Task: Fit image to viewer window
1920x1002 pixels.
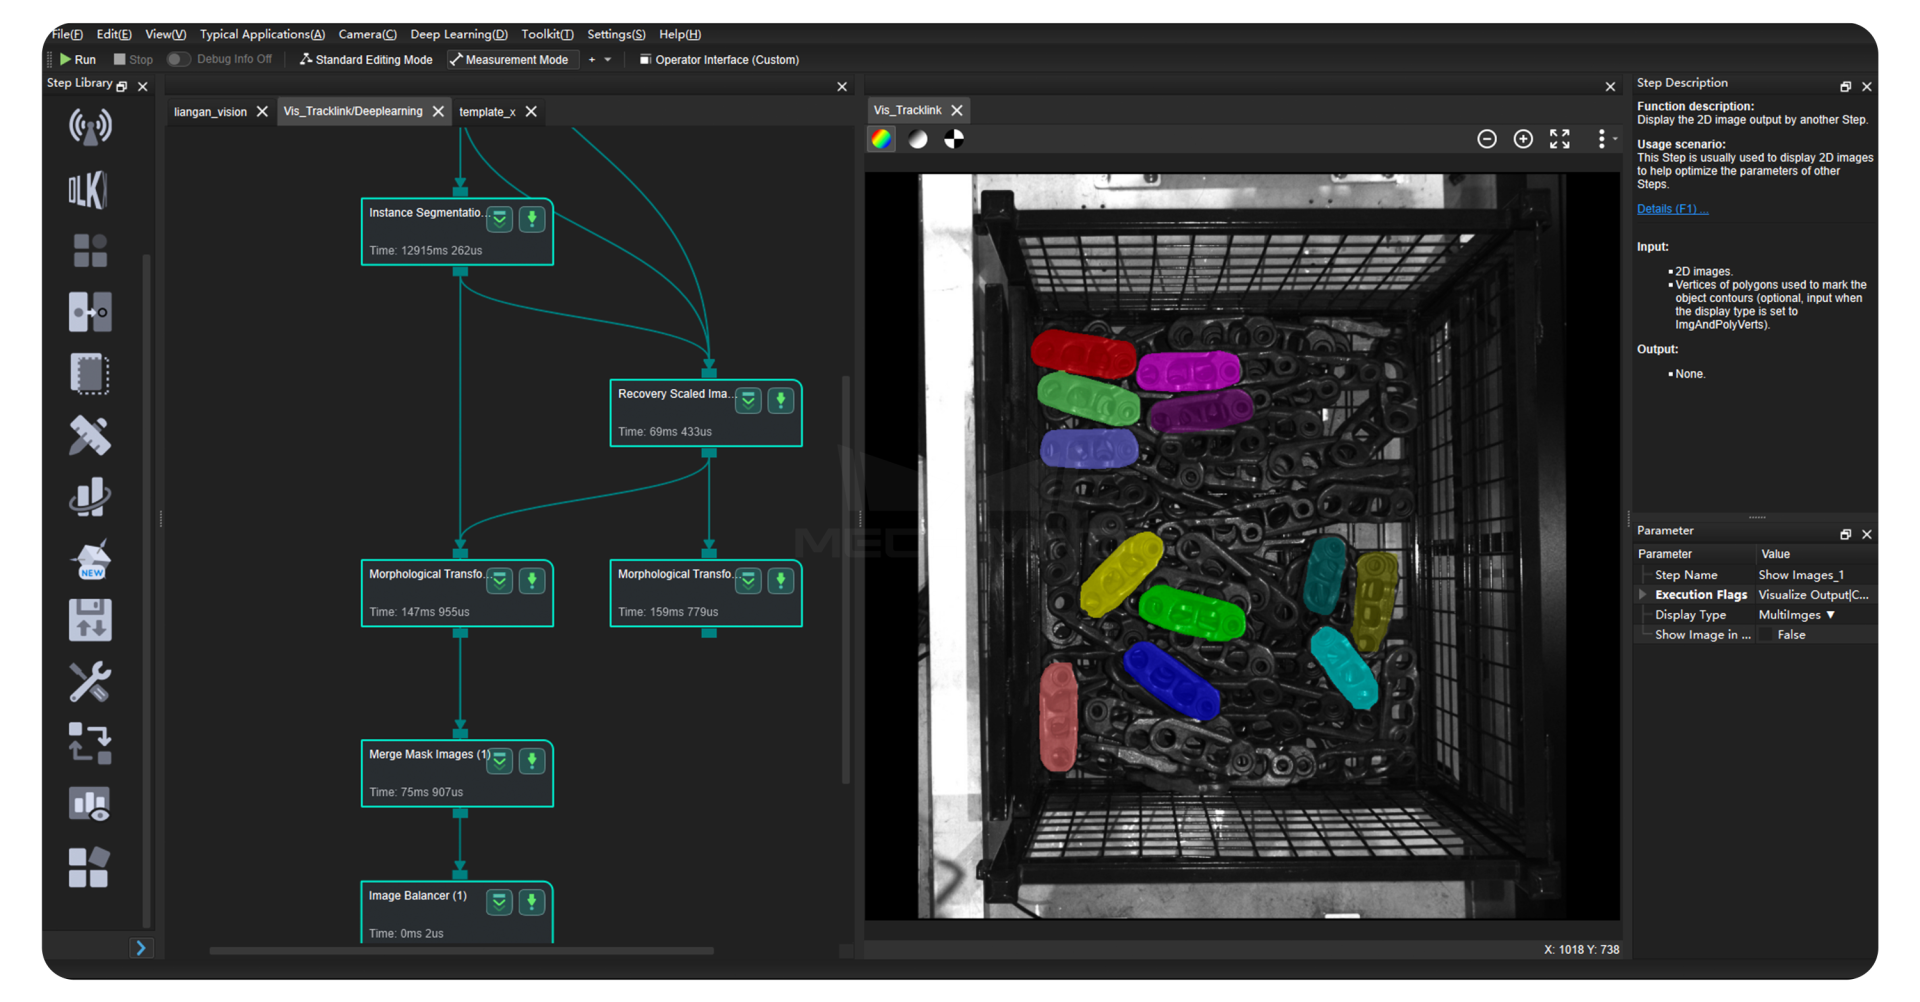Action: click(x=1559, y=139)
